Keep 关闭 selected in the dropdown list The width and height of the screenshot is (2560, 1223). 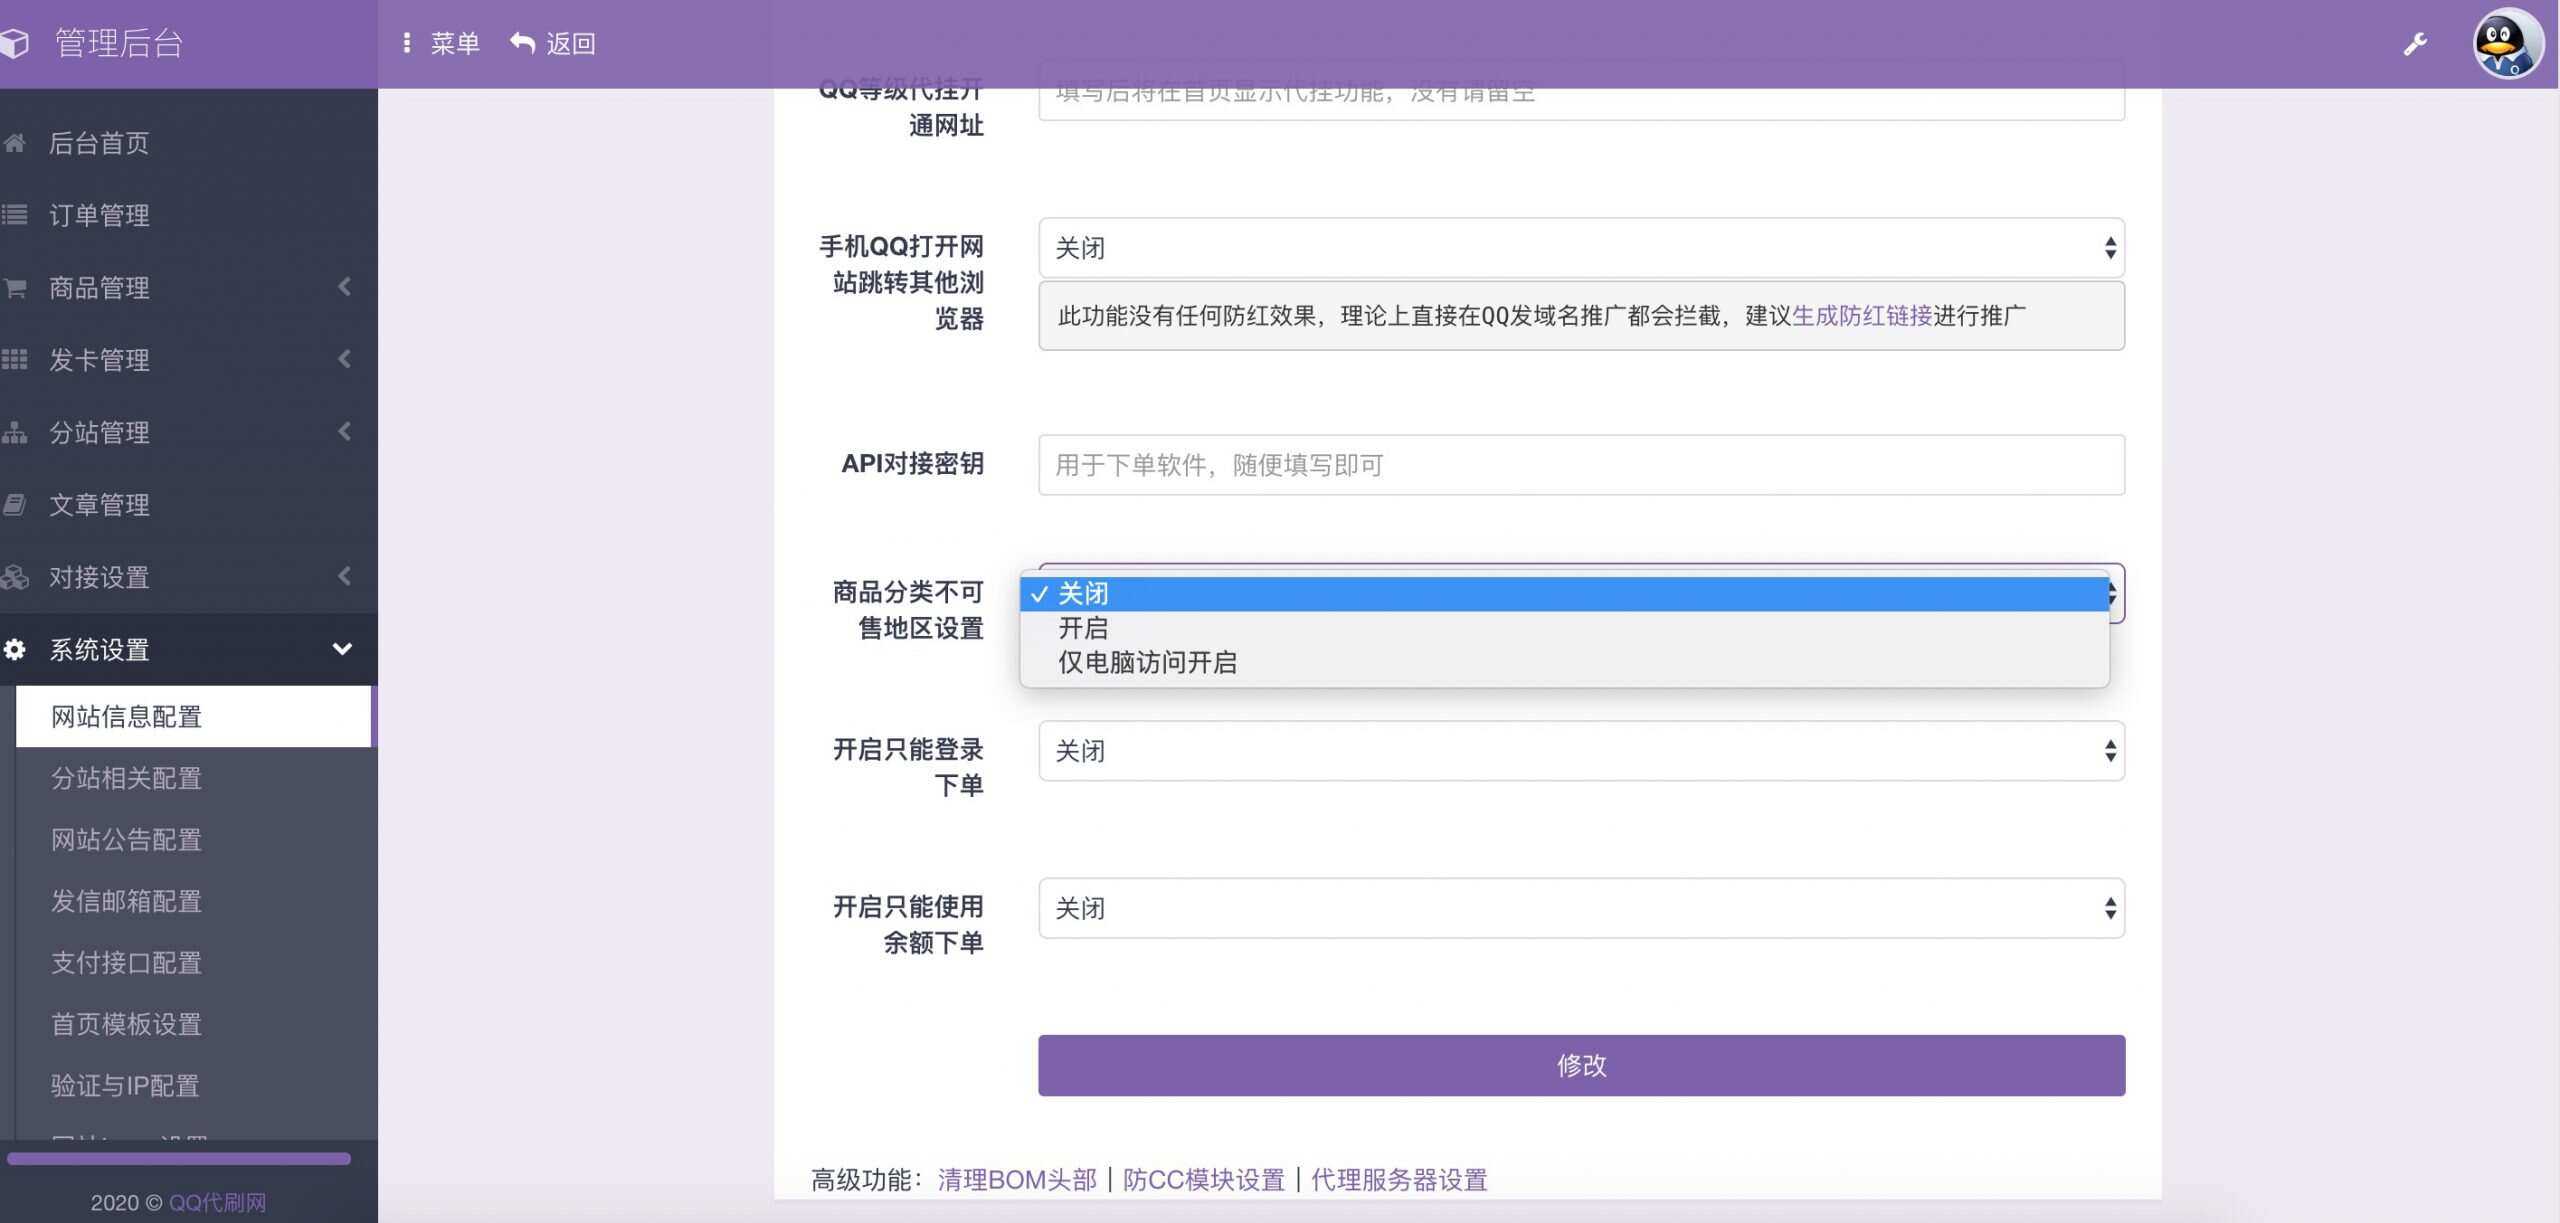point(1085,592)
